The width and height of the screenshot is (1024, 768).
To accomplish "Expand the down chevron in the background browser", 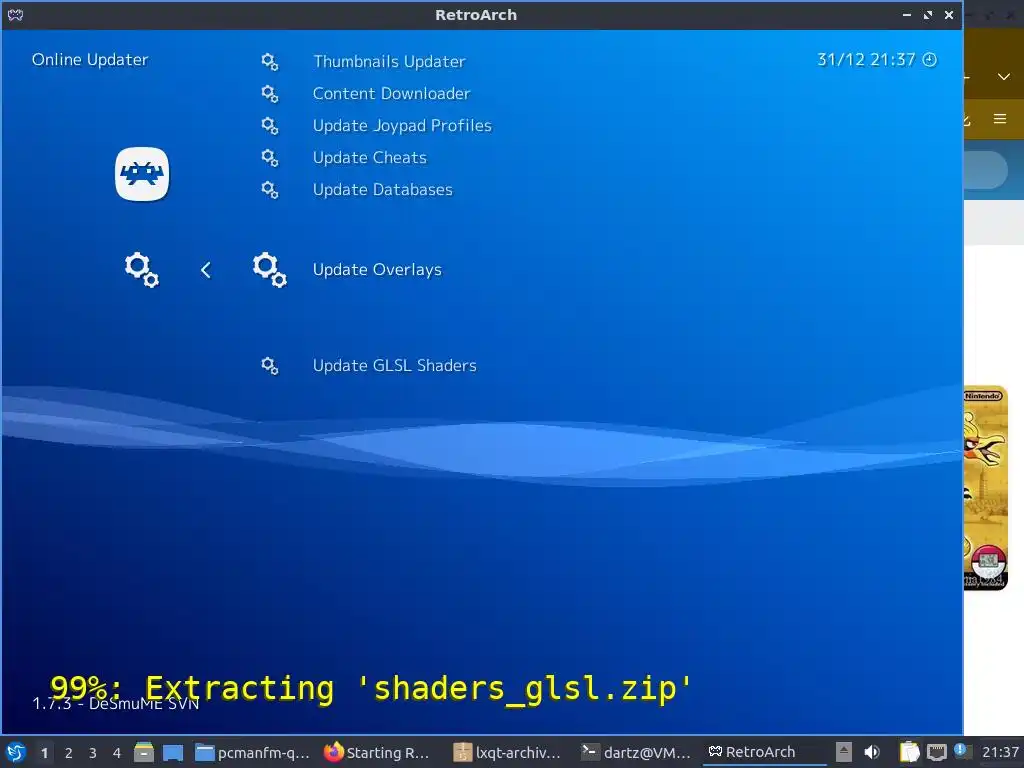I will (1004, 77).
